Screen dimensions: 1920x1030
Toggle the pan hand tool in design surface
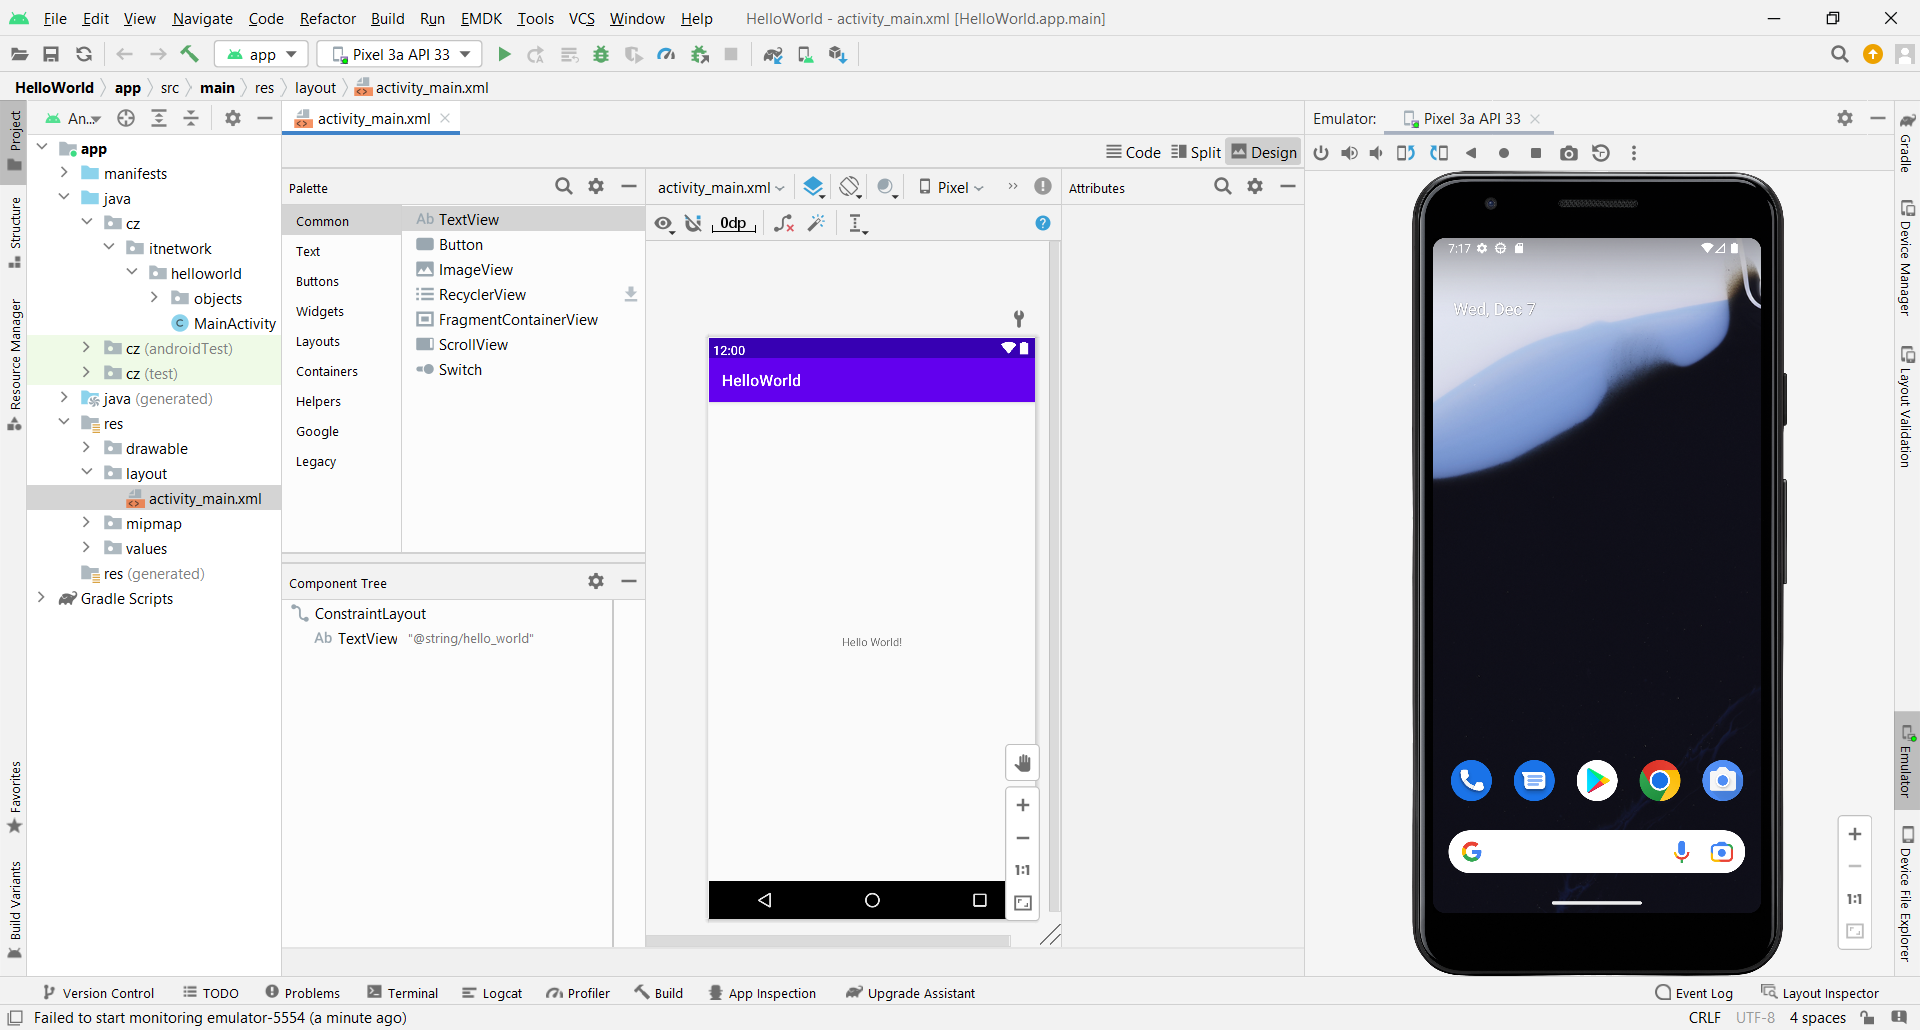pos(1023,763)
